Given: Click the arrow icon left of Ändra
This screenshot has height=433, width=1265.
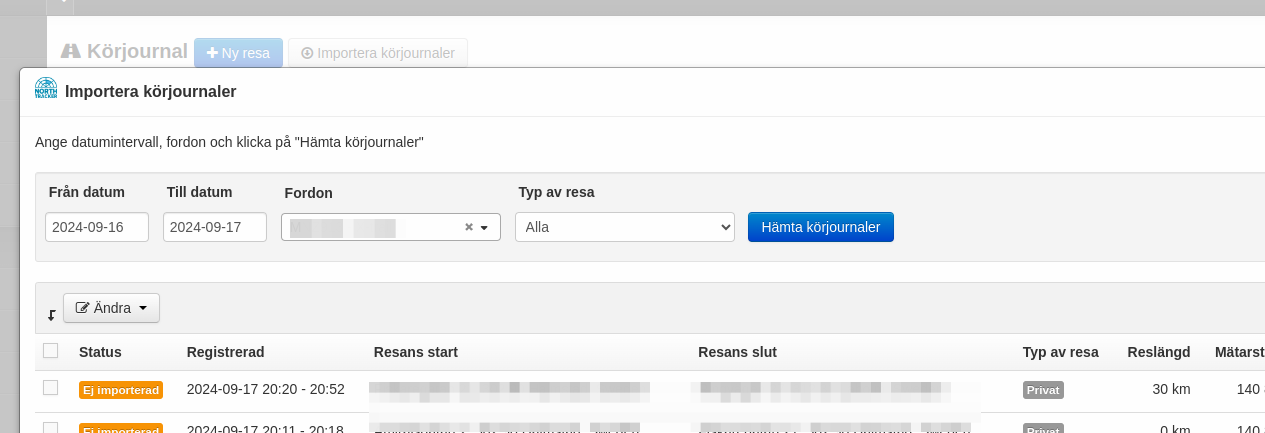Looking at the screenshot, I should click(x=51, y=315).
